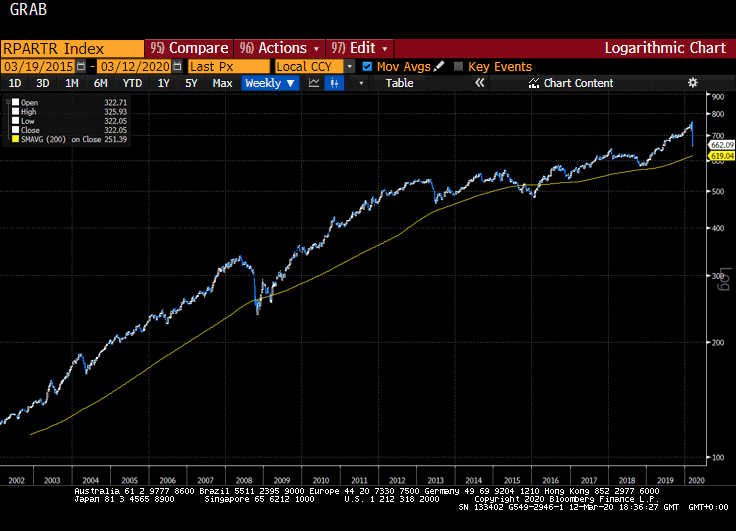This screenshot has width=736, height=531.
Task: Collapse the legend box expander
Action: 8,101
